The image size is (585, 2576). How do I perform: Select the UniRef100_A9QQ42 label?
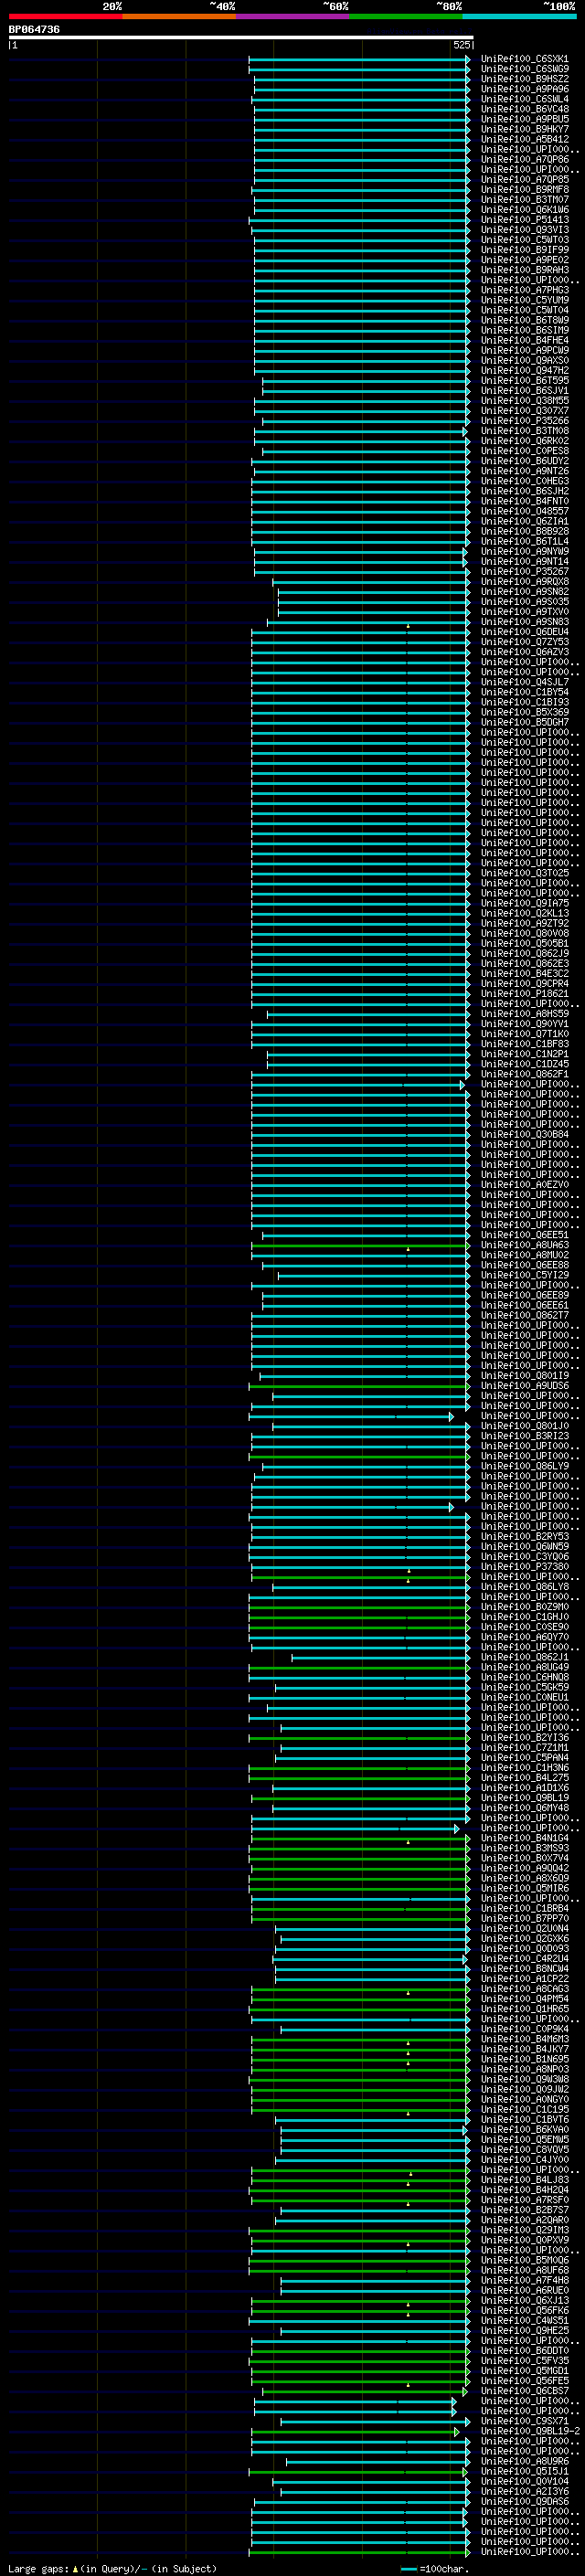coord(525,1868)
